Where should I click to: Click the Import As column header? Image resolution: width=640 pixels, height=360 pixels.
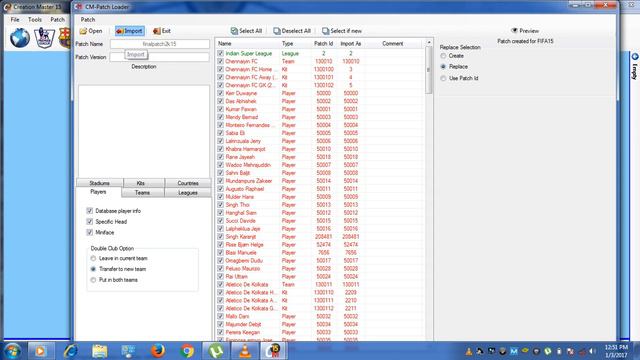(351, 43)
